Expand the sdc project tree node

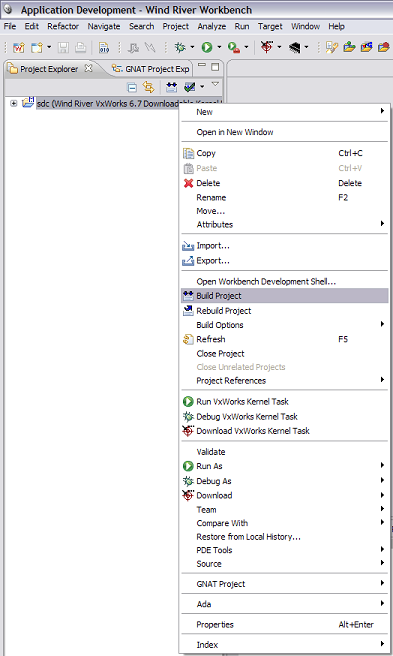click(14, 103)
